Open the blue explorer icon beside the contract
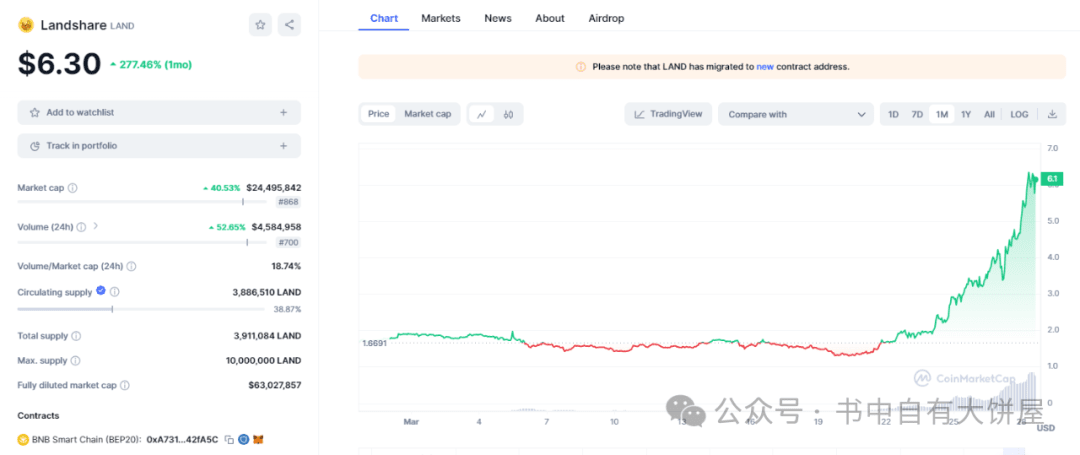The height and width of the screenshot is (455, 1080). point(243,439)
